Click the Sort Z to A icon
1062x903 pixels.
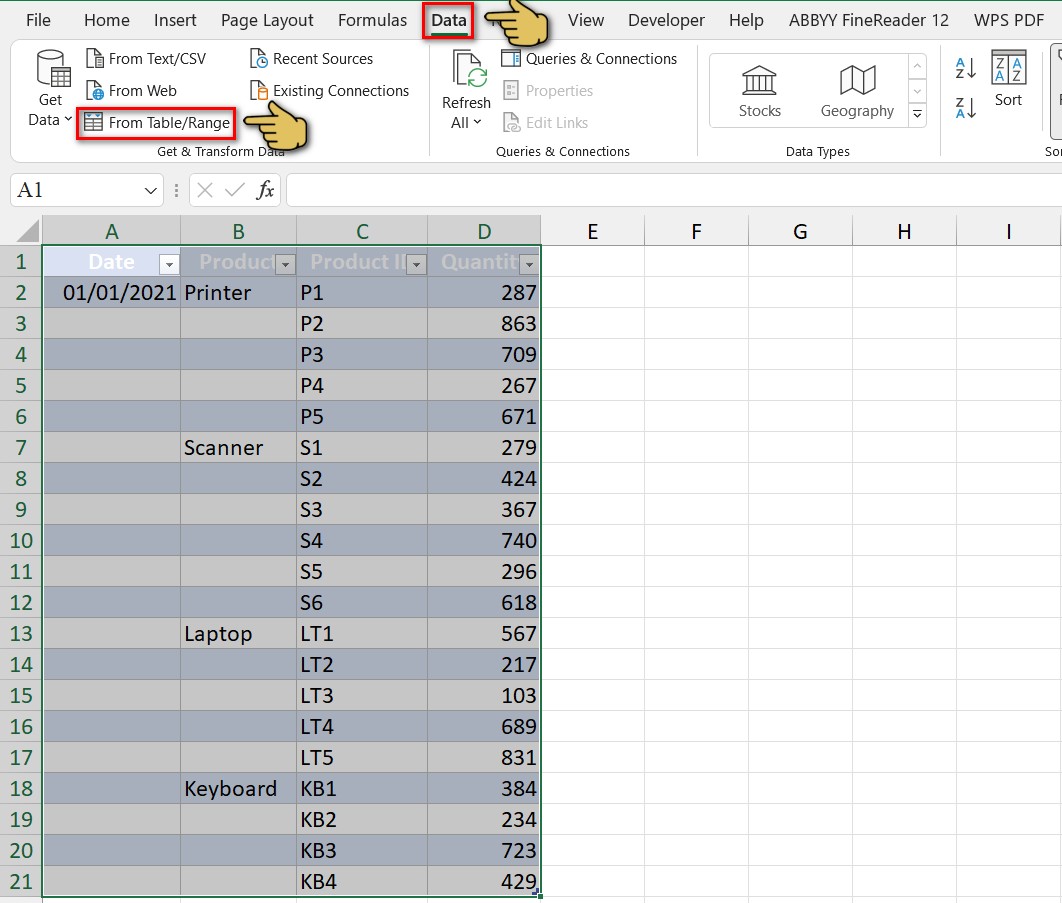pyautogui.click(x=964, y=106)
